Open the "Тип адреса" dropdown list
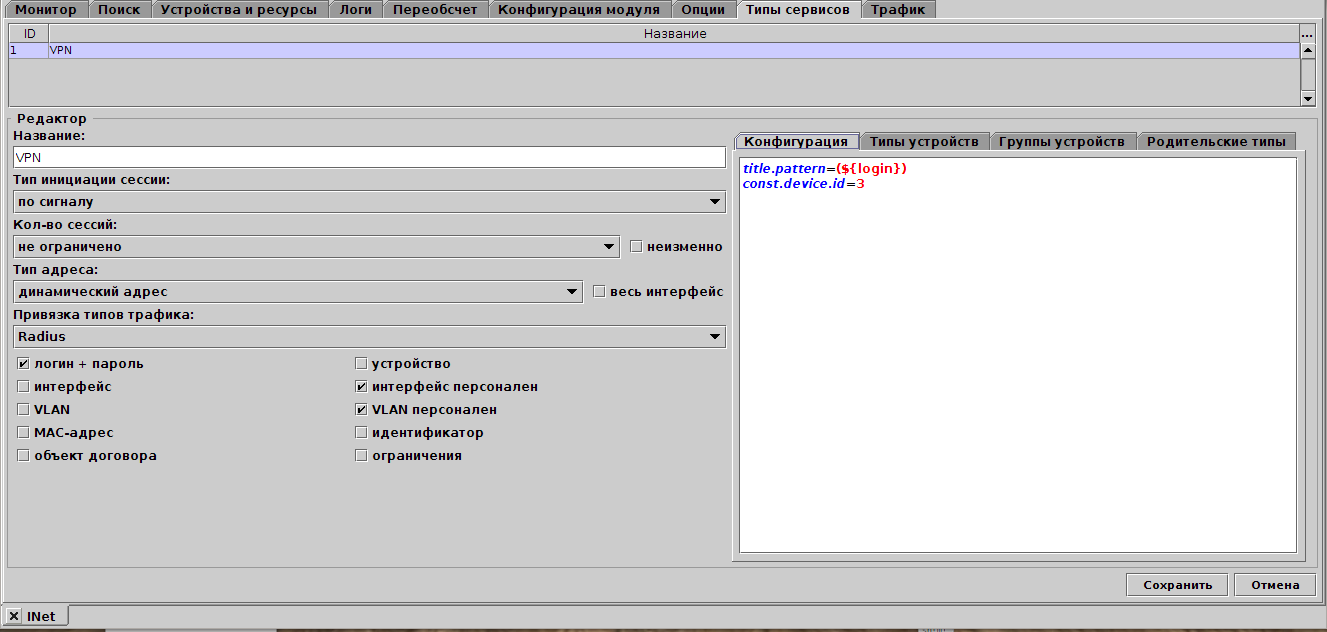Image resolution: width=1327 pixels, height=632 pixels. coord(572,291)
